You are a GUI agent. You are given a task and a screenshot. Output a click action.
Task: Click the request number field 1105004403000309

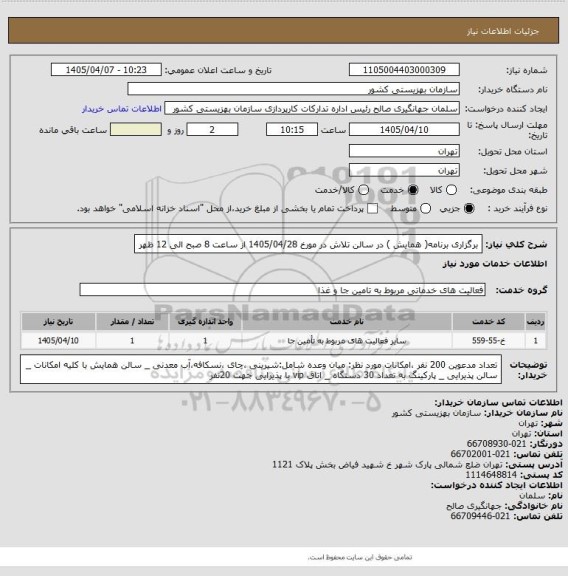pos(404,70)
